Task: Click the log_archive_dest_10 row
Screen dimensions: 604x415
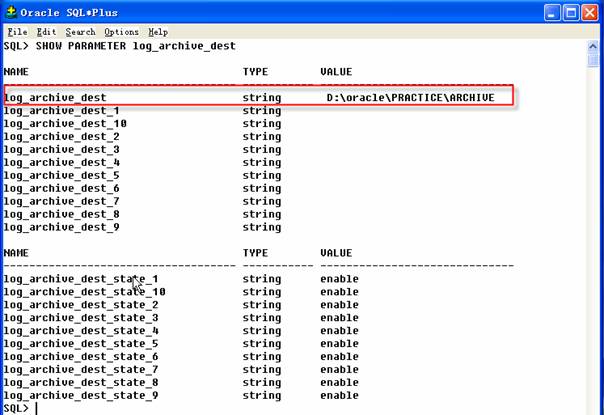Action: [143, 124]
